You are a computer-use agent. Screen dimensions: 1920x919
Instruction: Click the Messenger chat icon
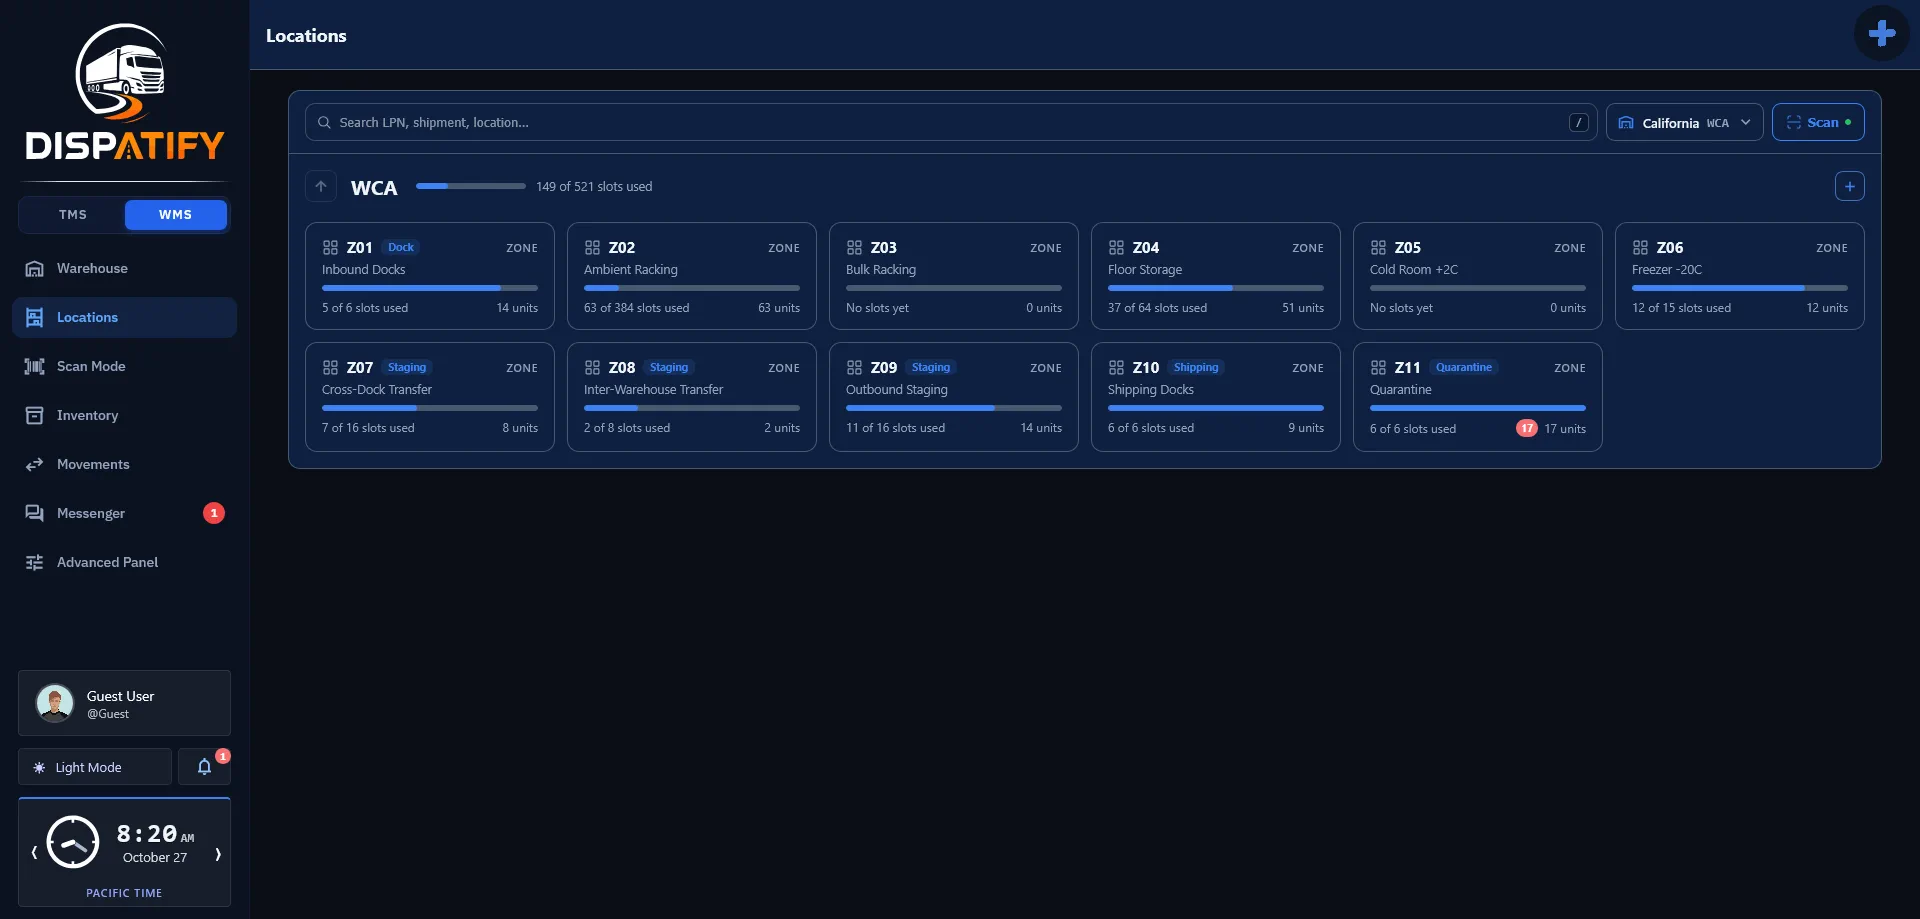34,513
